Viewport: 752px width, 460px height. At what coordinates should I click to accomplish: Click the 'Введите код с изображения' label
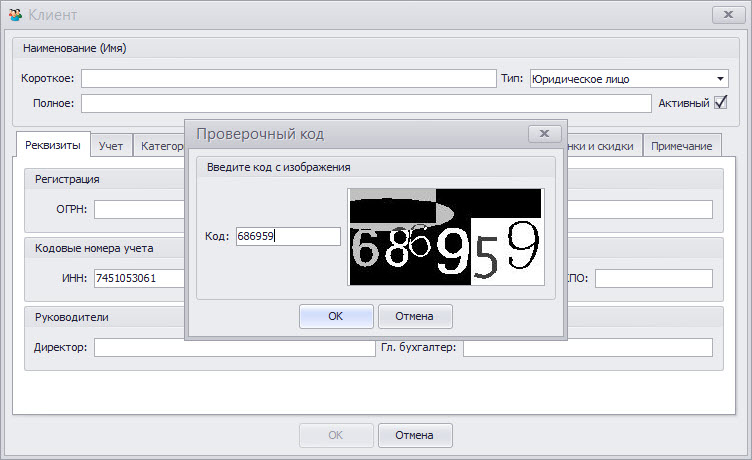coord(278,167)
